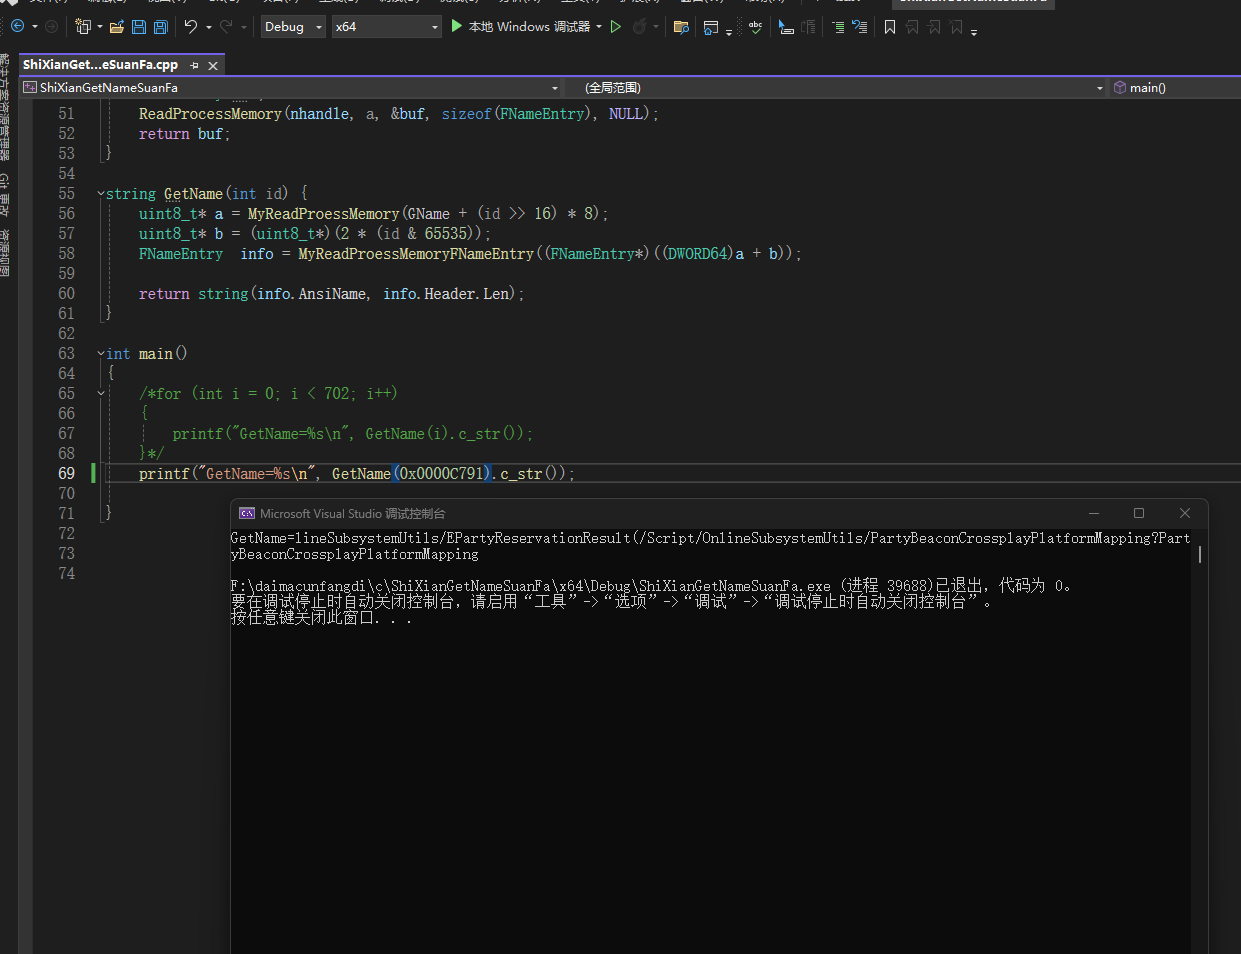This screenshot has width=1241, height=954.
Task: Click the debug console window title icon
Action: click(247, 513)
